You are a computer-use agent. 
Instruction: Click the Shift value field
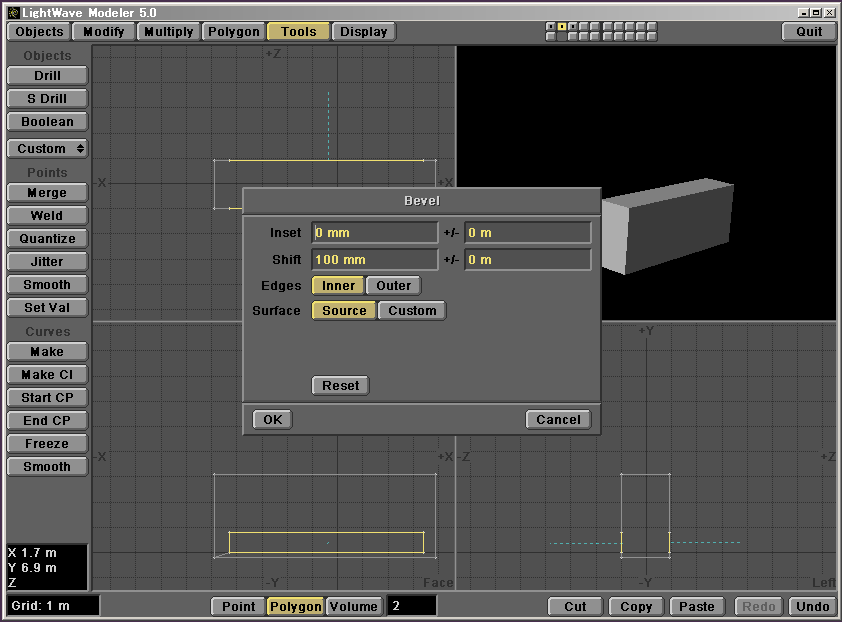[374, 260]
